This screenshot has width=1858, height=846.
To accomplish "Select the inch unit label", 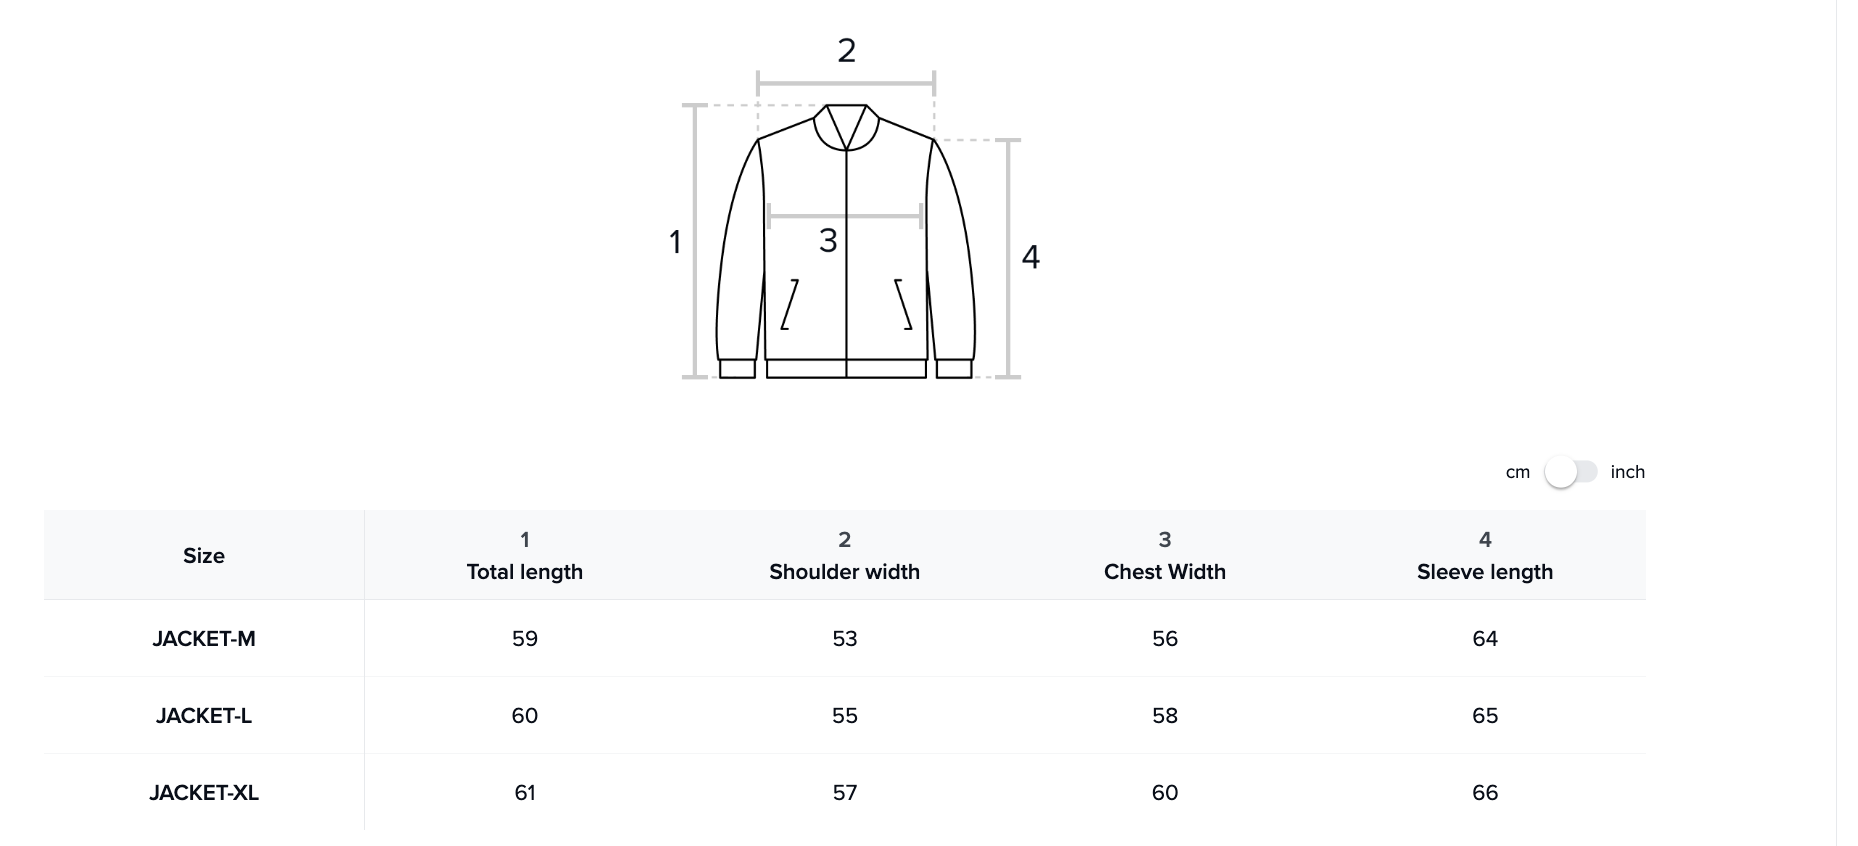I will click(1630, 471).
